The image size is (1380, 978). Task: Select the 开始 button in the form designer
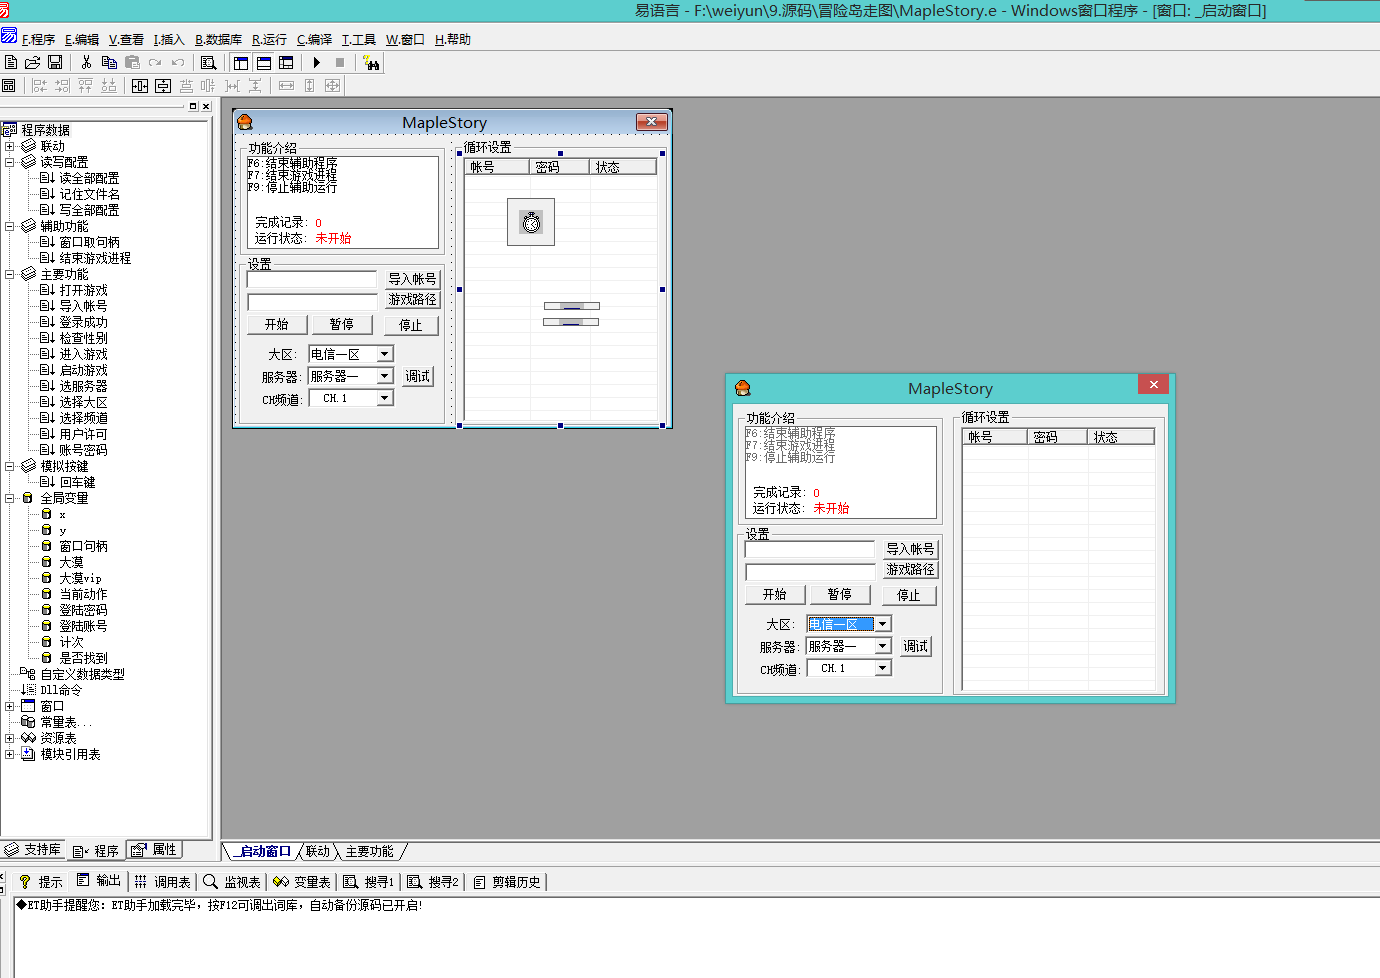(277, 324)
